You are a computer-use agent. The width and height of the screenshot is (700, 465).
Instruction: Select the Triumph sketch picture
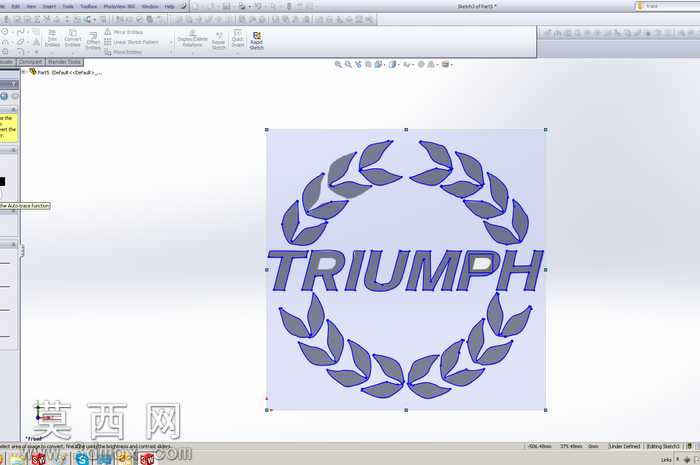coord(406,270)
